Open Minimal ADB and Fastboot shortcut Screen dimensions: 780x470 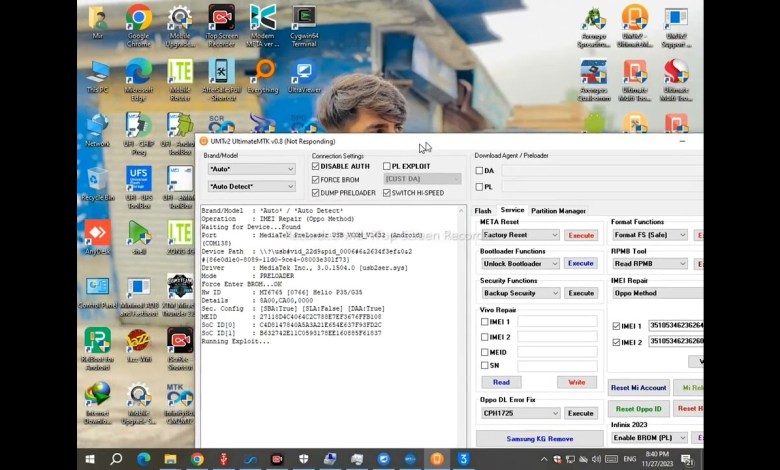(x=139, y=295)
